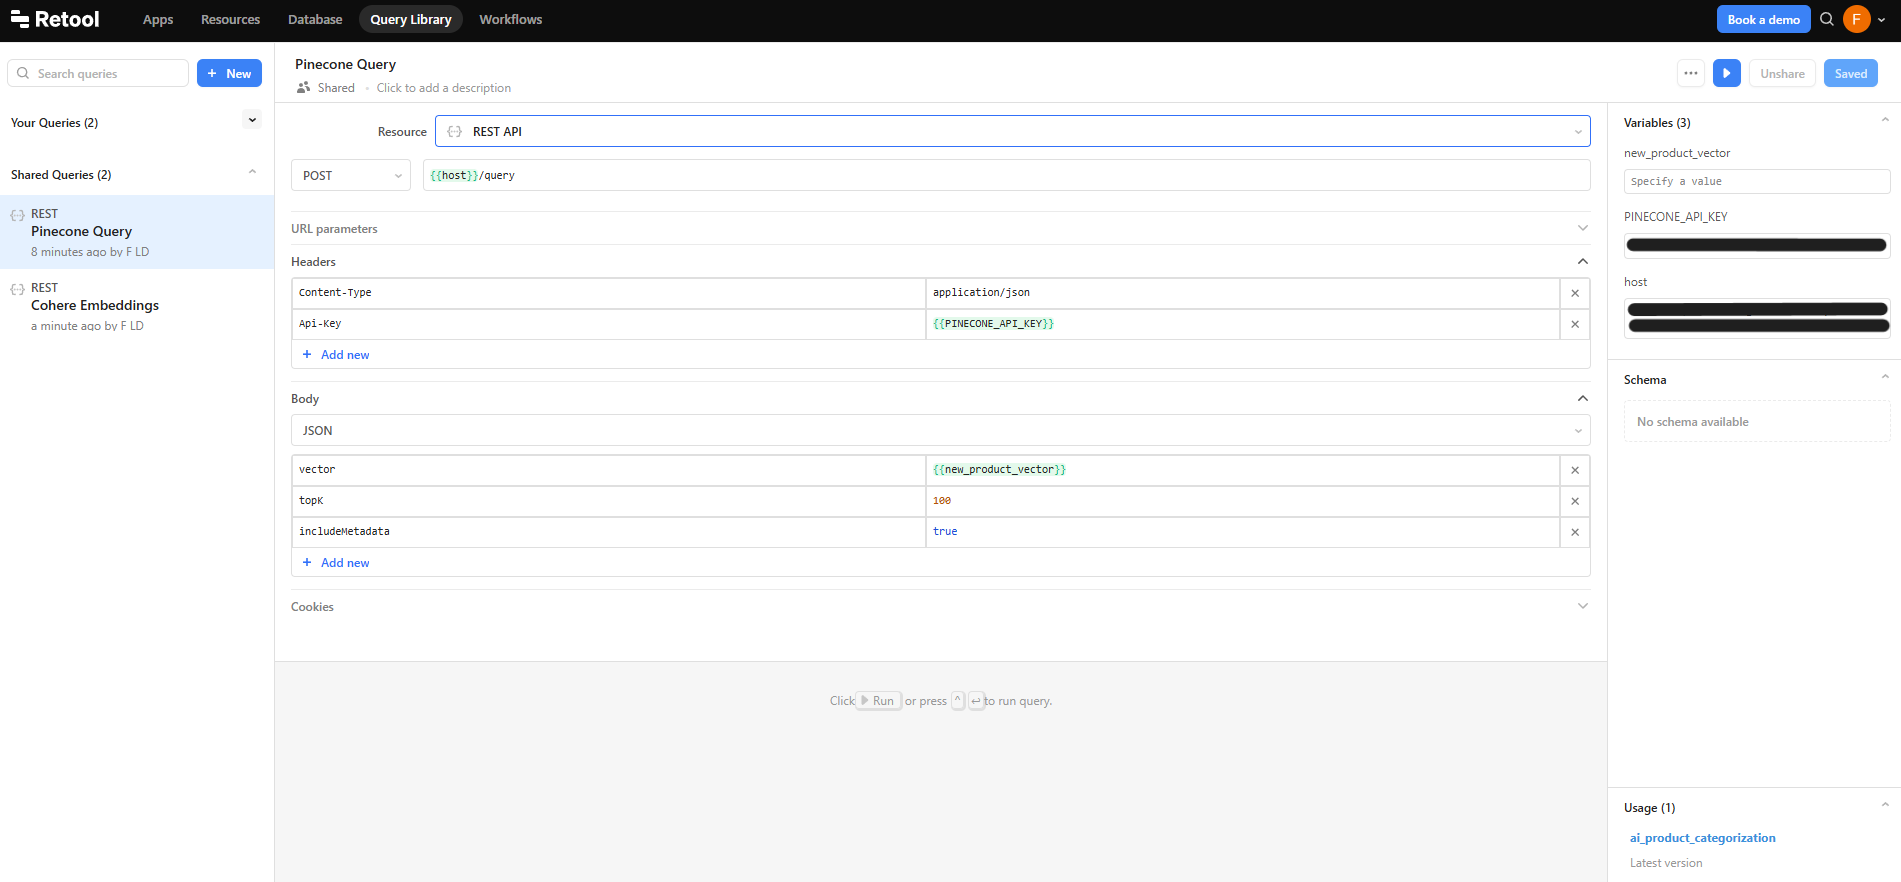Open the JSON body type dropdown
This screenshot has width=1901, height=882.
tap(940, 430)
